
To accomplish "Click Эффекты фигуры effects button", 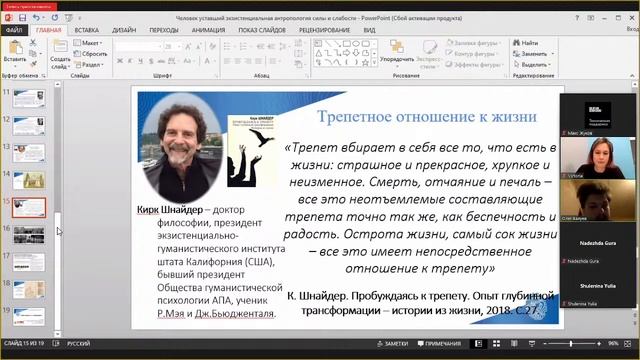I will tap(475, 64).
